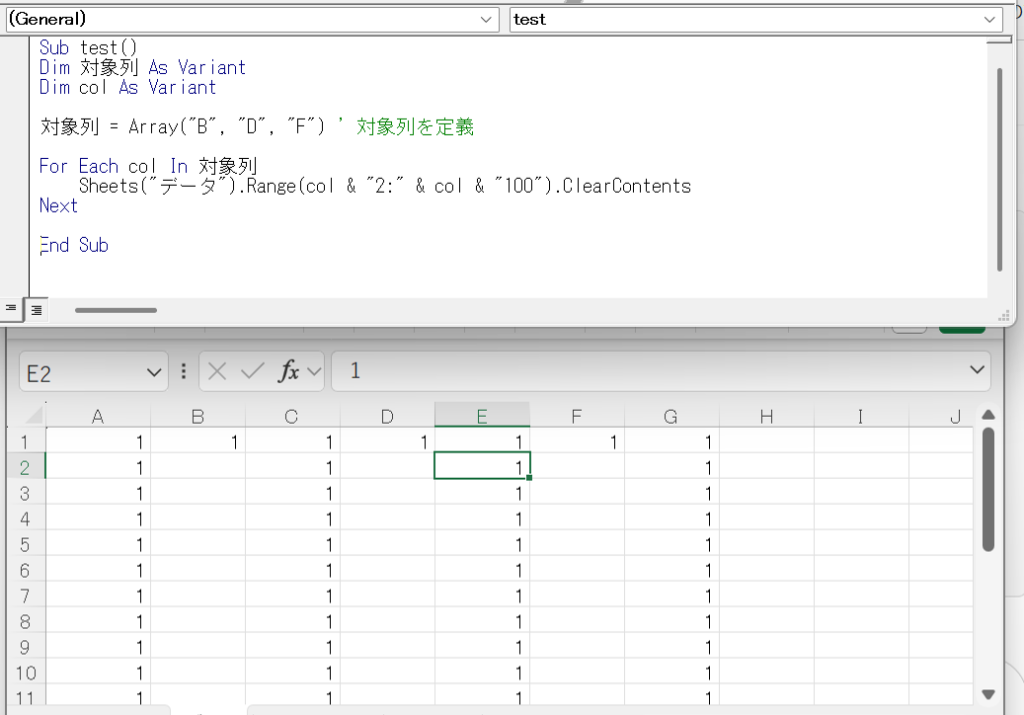Select row 8 header
The width and height of the screenshot is (1024, 715).
pyautogui.click(x=25, y=622)
